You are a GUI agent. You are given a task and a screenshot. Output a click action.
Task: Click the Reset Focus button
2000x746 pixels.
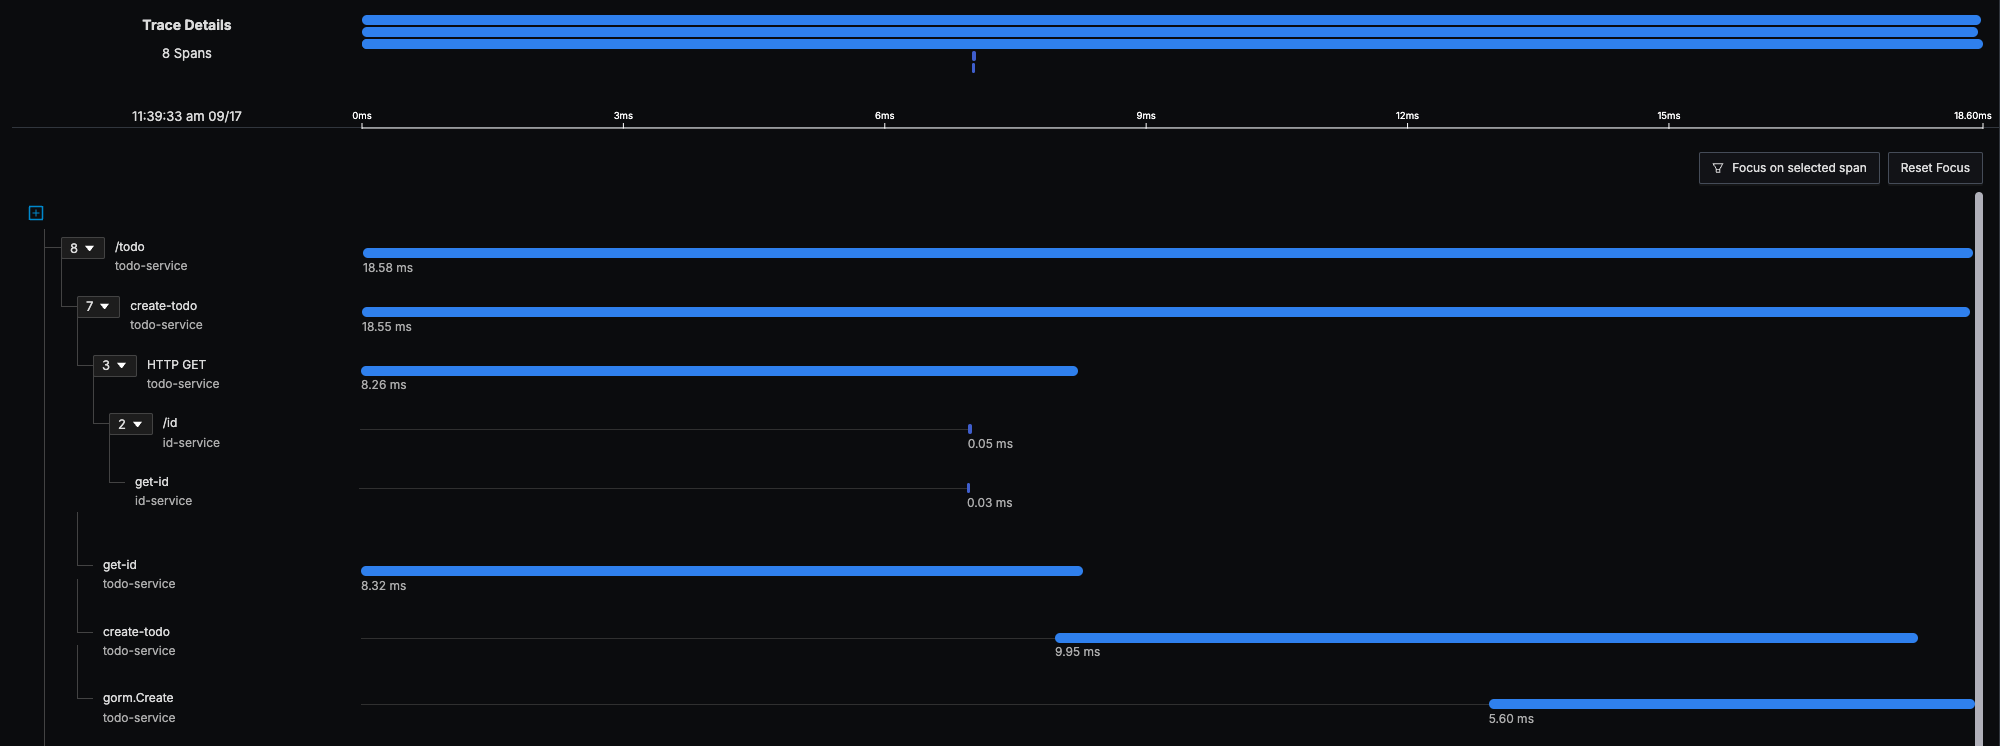pos(1935,168)
